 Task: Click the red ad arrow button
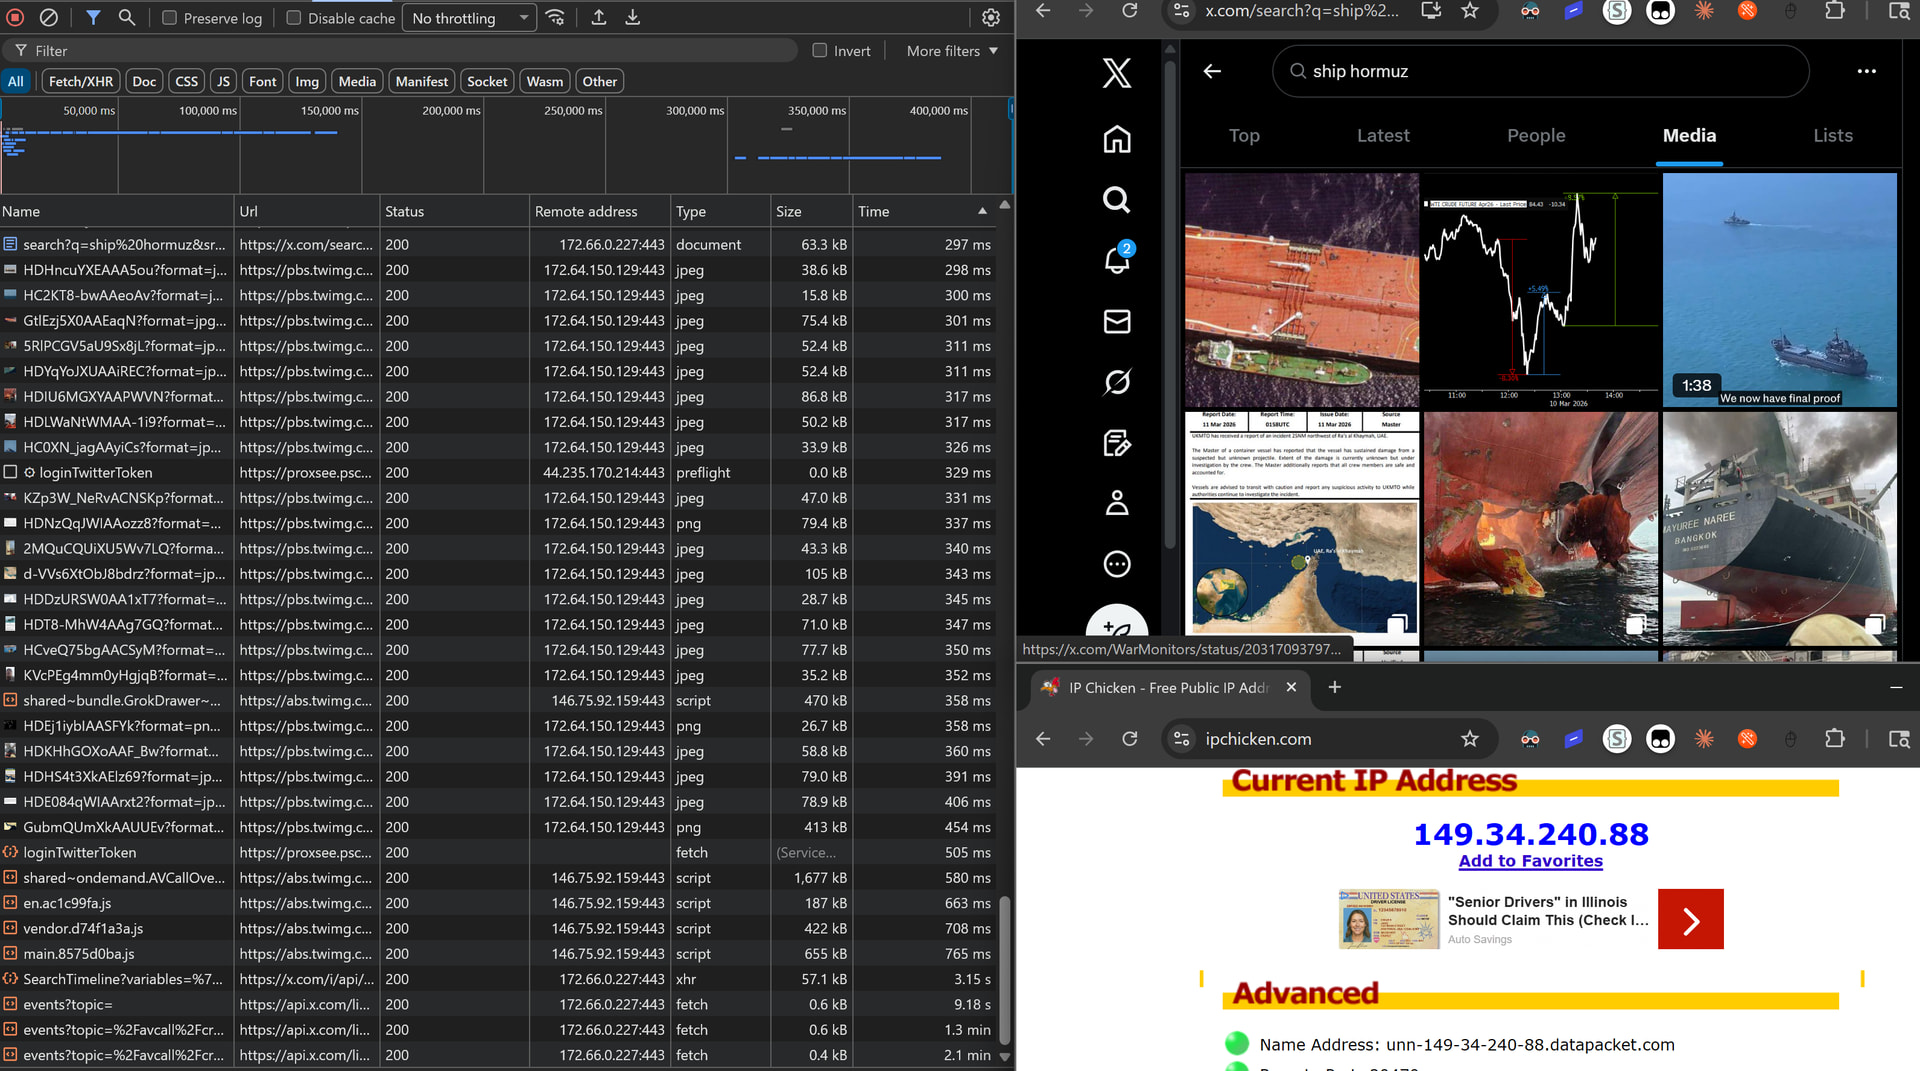coord(1690,919)
